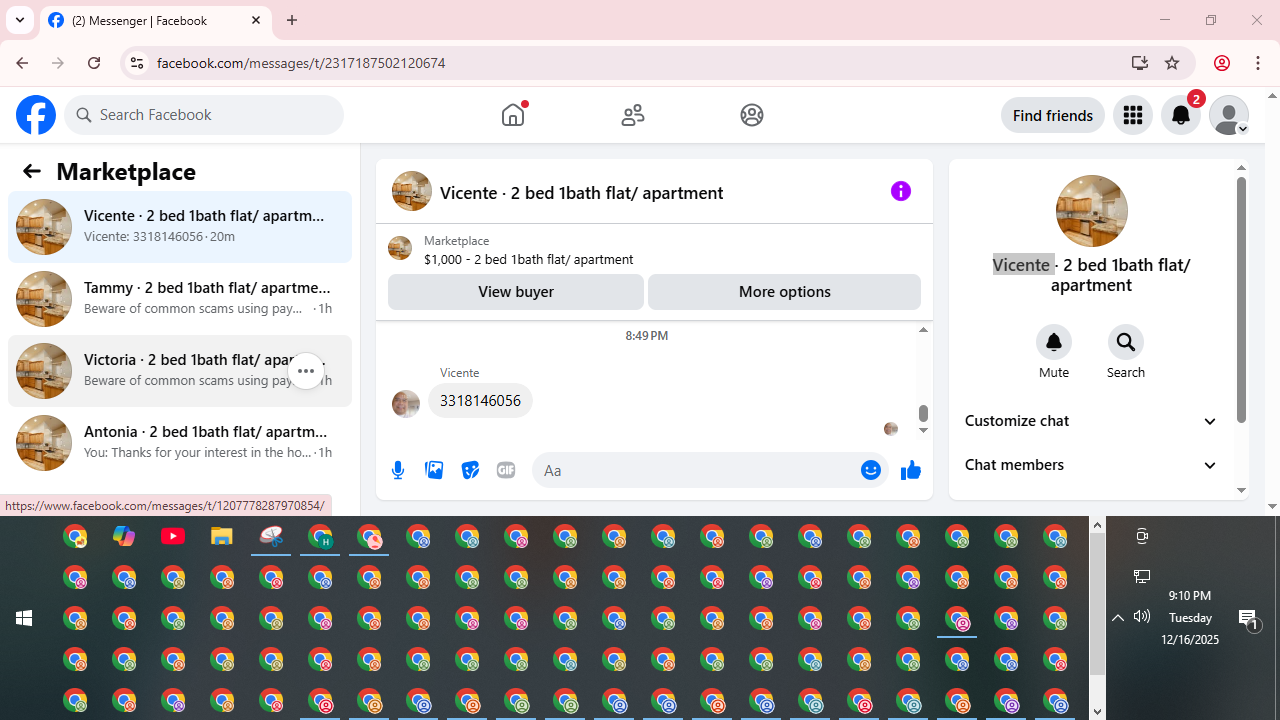Image resolution: width=1280 pixels, height=720 pixels.
Task: View site information icon beside the URL
Action: pyautogui.click(x=136, y=63)
